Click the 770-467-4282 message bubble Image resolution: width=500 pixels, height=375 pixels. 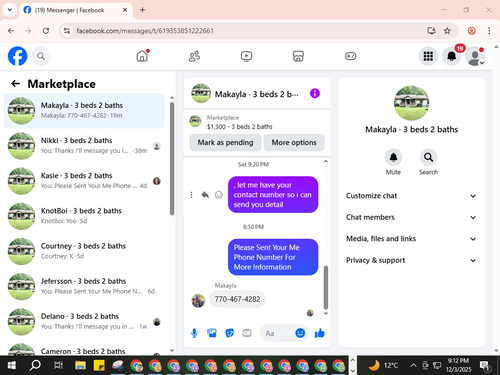pos(237,299)
